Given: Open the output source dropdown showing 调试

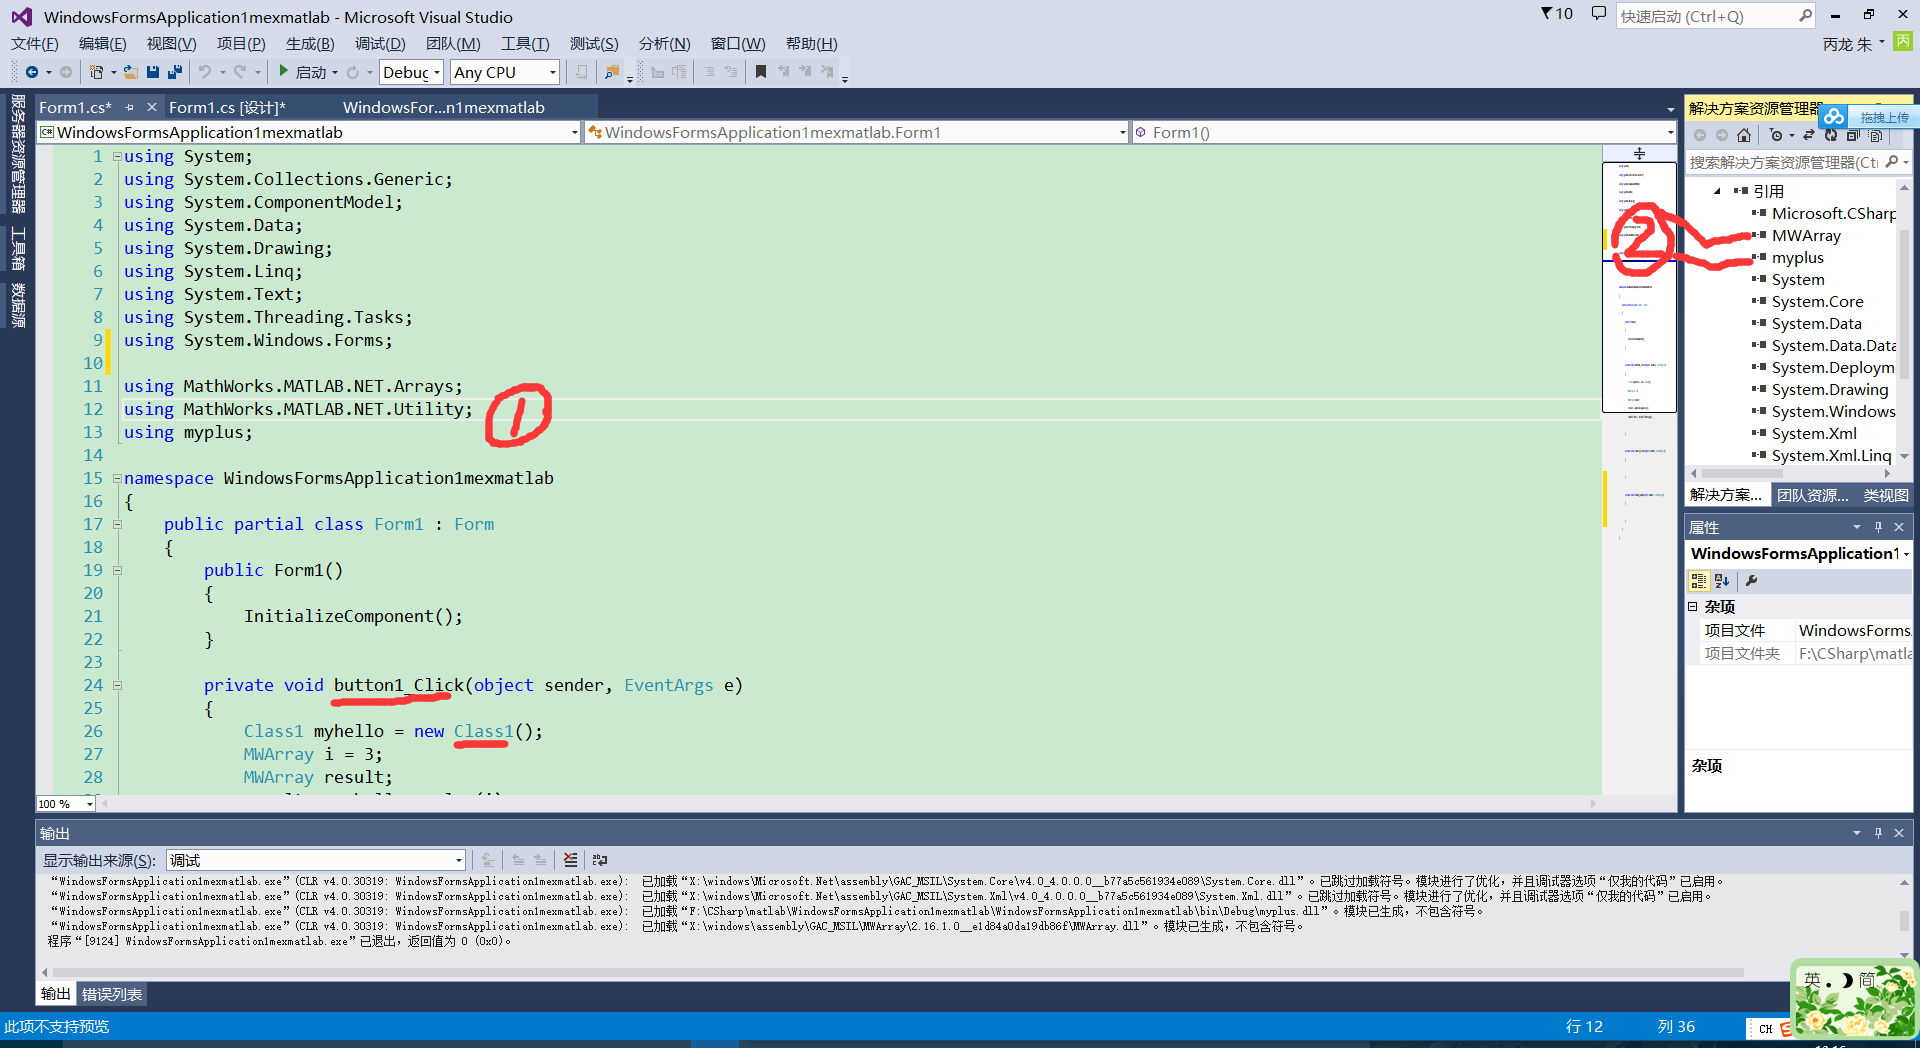Looking at the screenshot, I should point(315,860).
